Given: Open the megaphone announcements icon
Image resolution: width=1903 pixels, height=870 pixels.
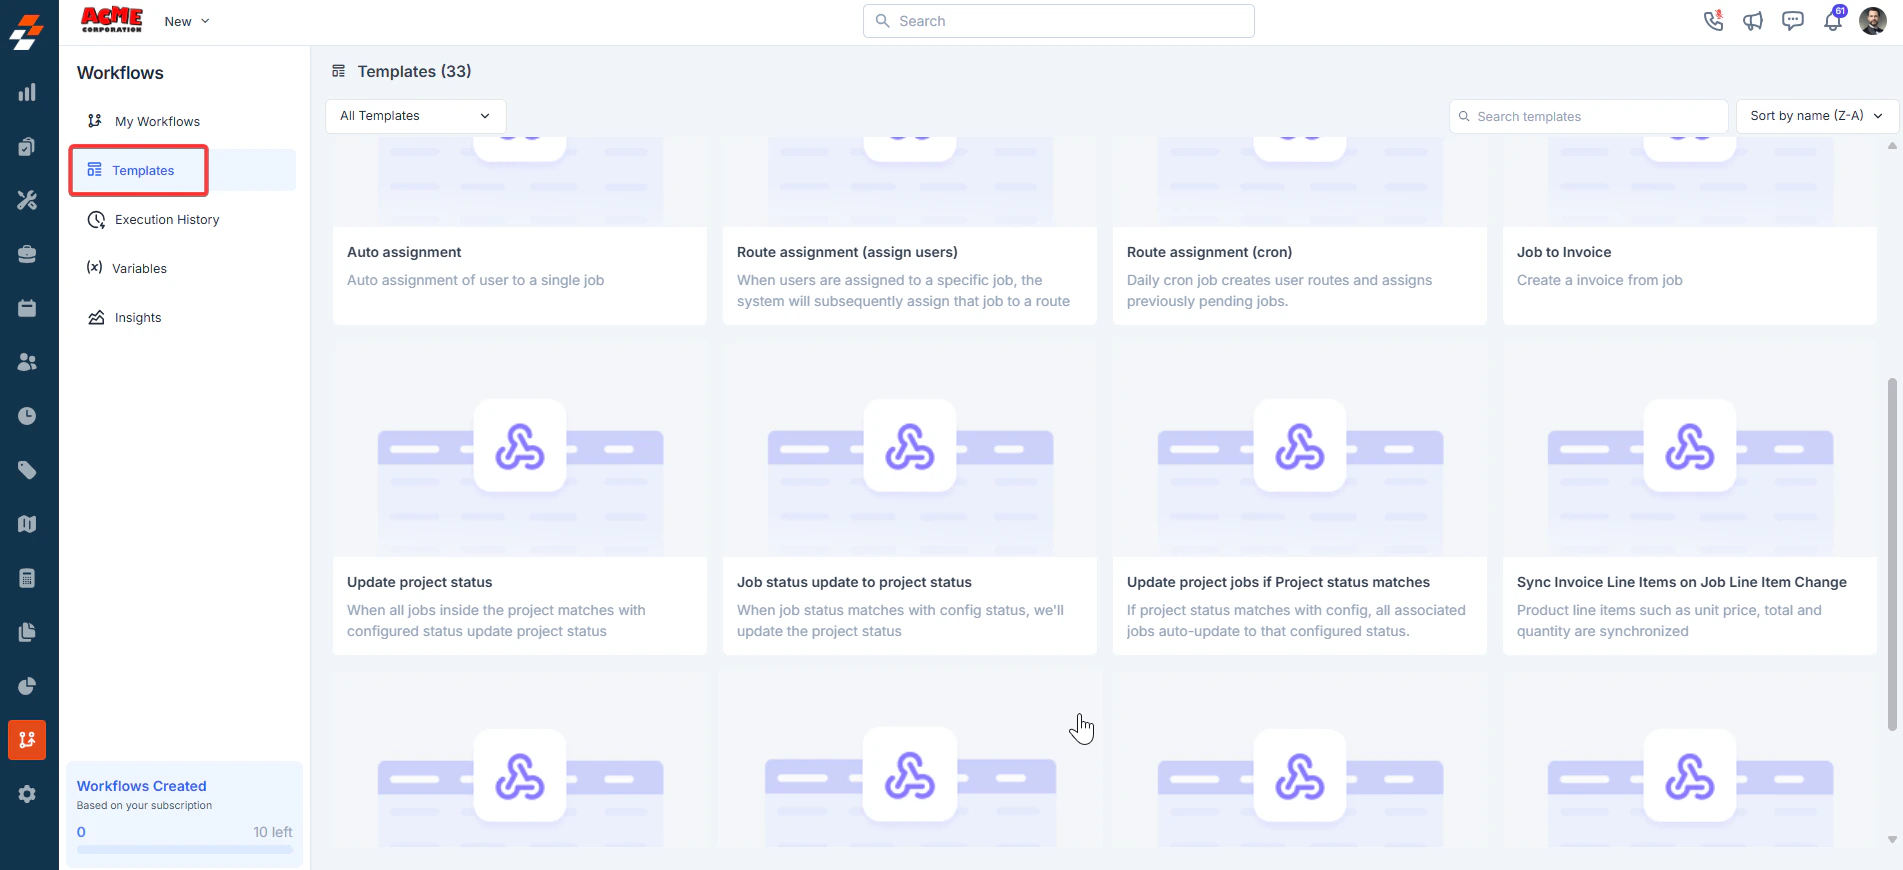Looking at the screenshot, I should [x=1753, y=21].
